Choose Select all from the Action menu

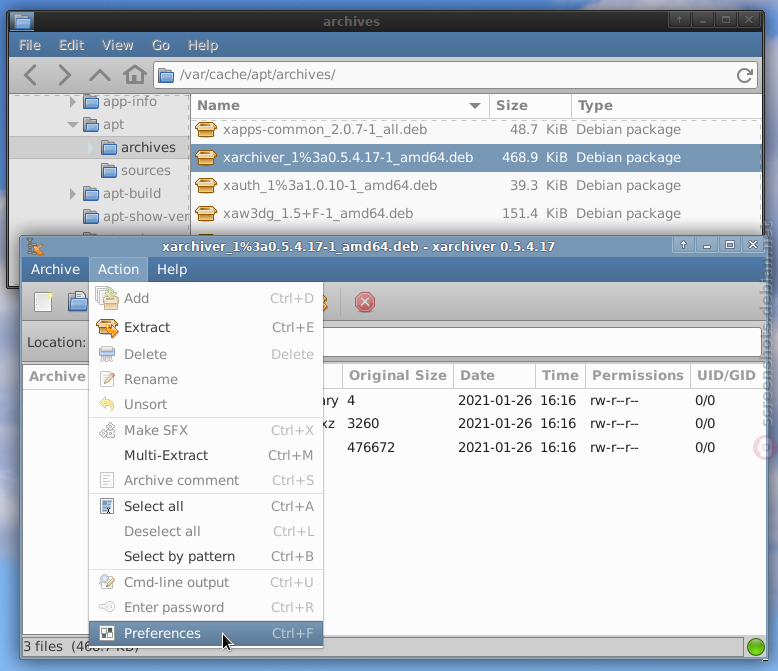[206, 506]
